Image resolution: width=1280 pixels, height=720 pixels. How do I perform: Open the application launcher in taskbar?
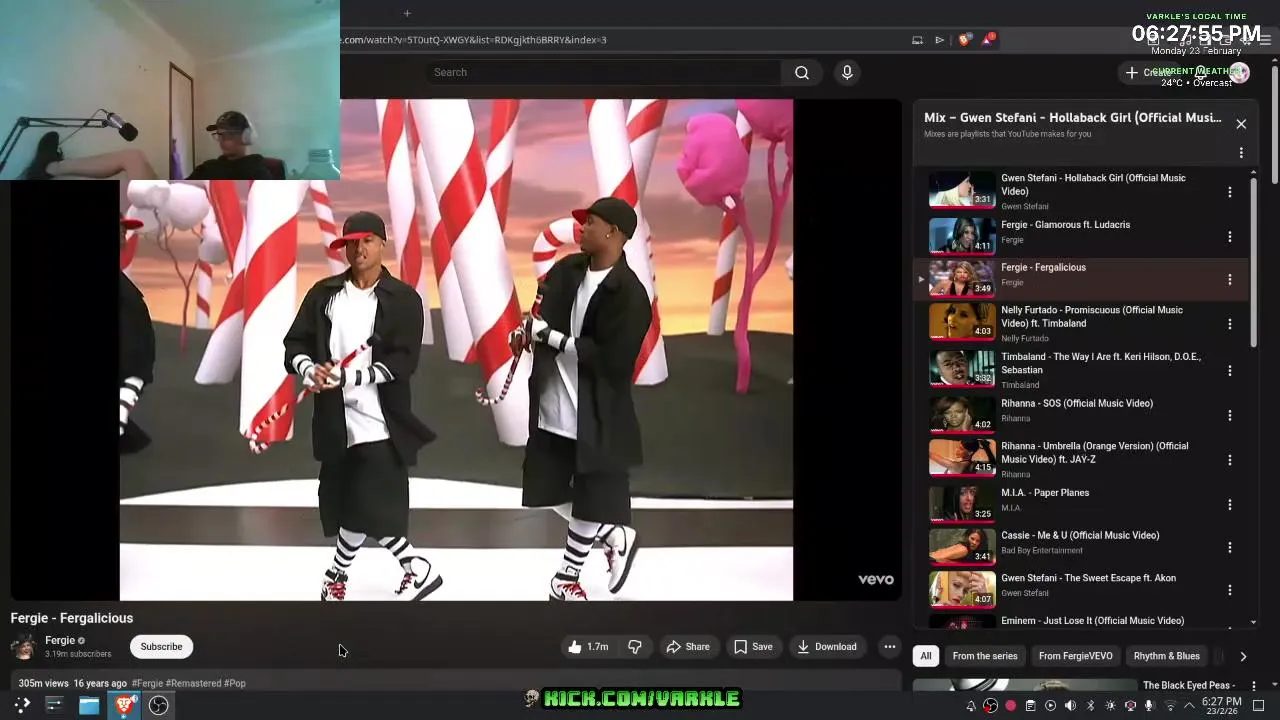click(22, 705)
